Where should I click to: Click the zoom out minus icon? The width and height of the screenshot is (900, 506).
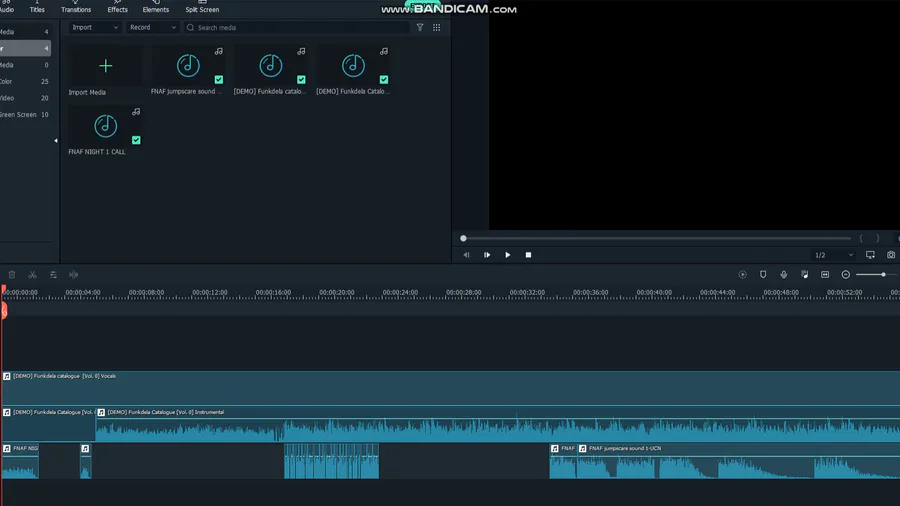846,275
